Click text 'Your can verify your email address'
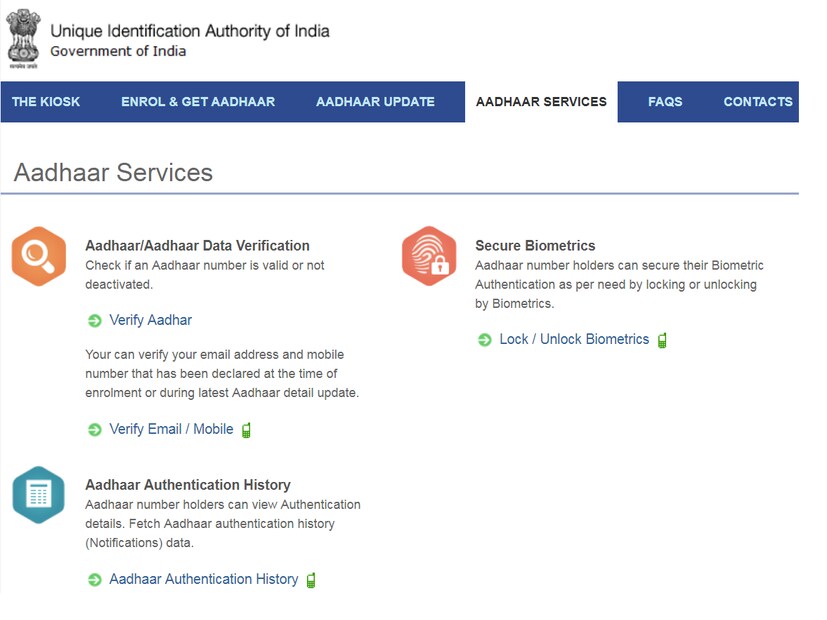This screenshot has width=827, height=620. pyautogui.click(x=182, y=354)
